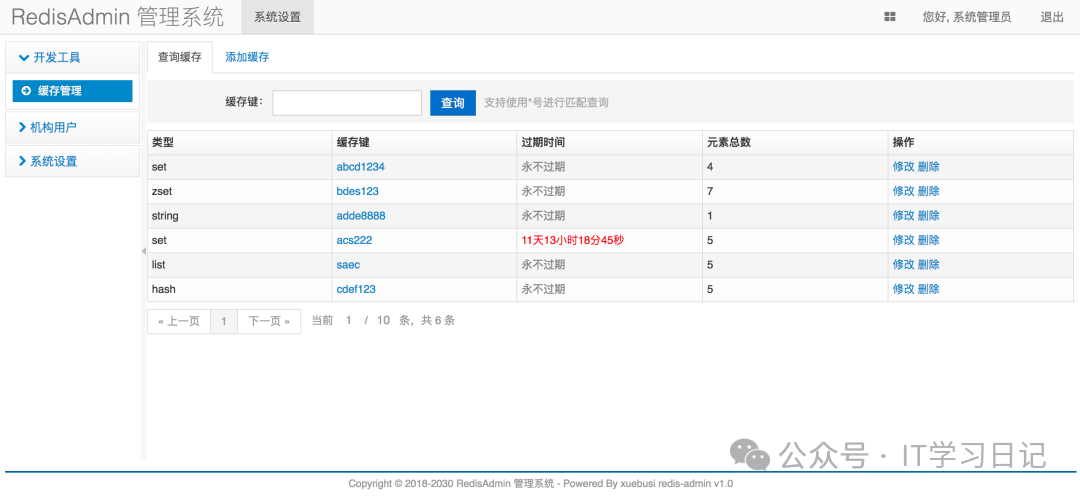Select the 查询缓存 tab
The width and height of the screenshot is (1080, 498).
[180, 57]
